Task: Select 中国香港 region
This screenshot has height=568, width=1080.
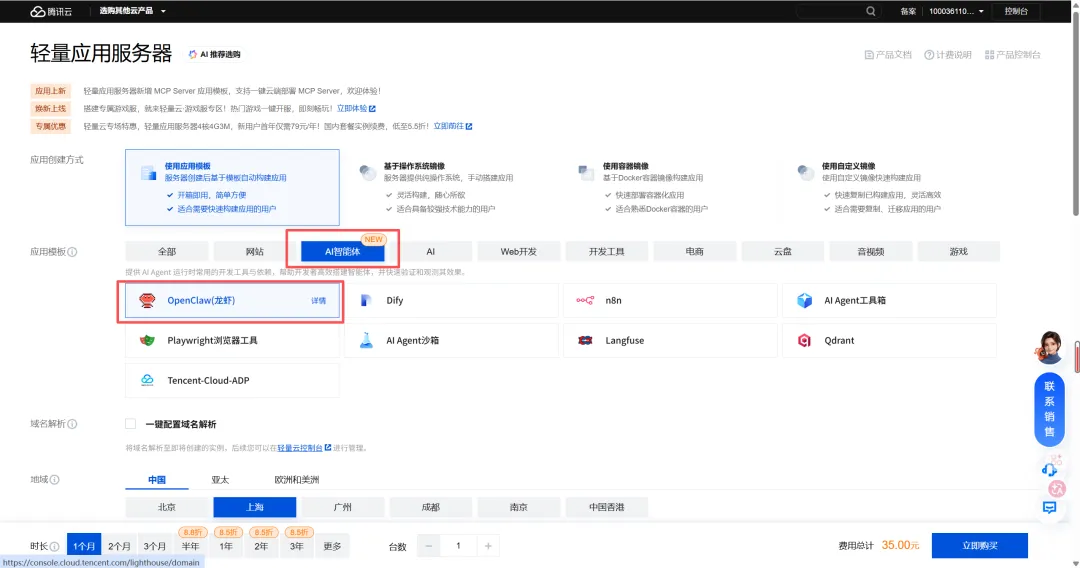Action: [x=607, y=507]
